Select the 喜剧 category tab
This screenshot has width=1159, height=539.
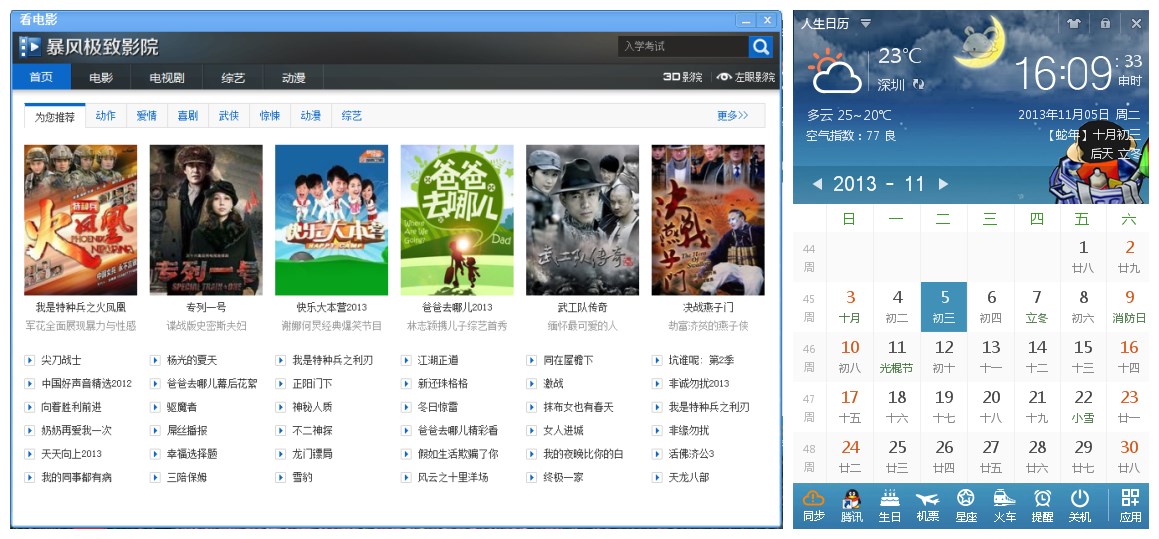(188, 116)
